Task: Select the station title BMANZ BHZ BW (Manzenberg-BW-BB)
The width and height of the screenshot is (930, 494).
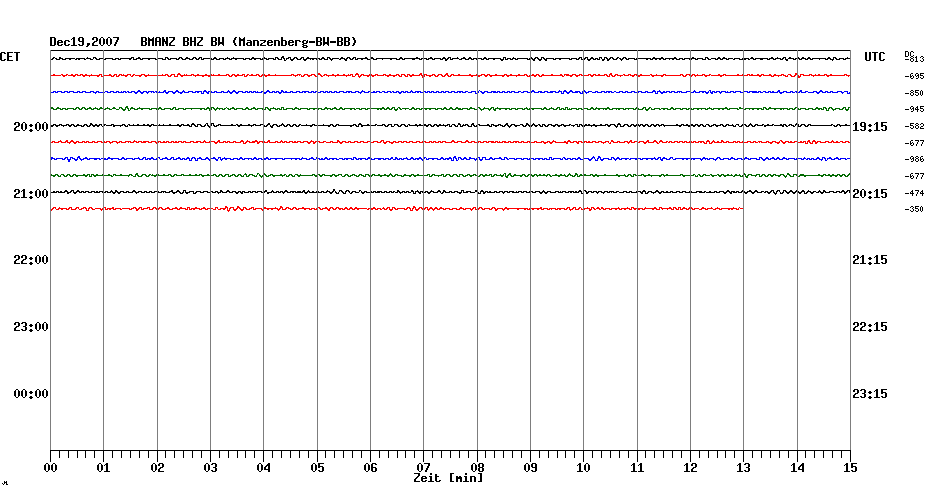Action: click(249, 42)
